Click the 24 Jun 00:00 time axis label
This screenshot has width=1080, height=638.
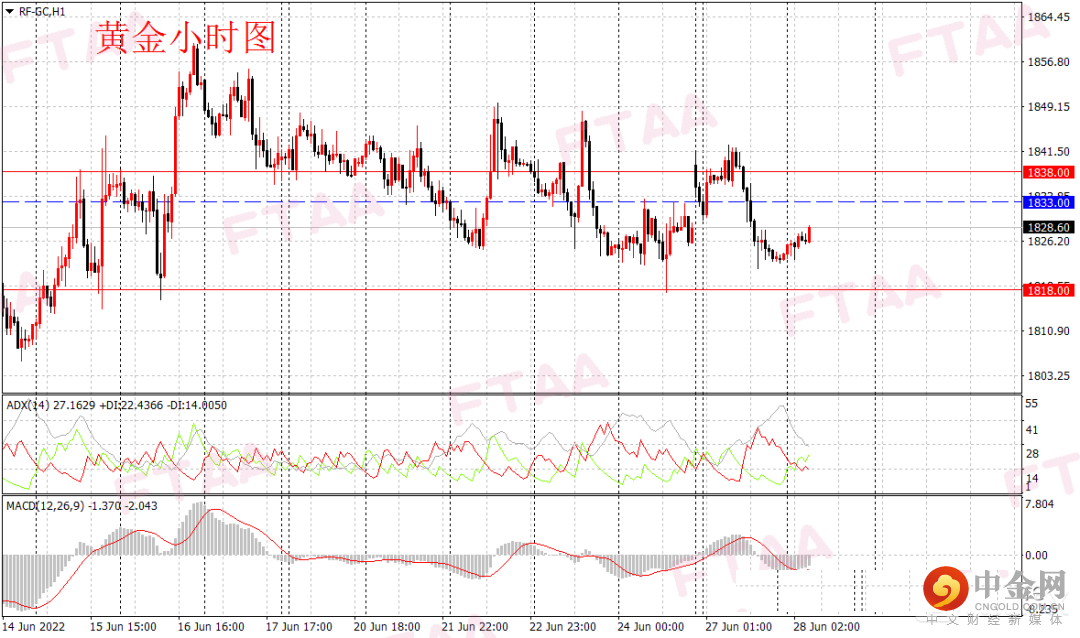coord(651,627)
